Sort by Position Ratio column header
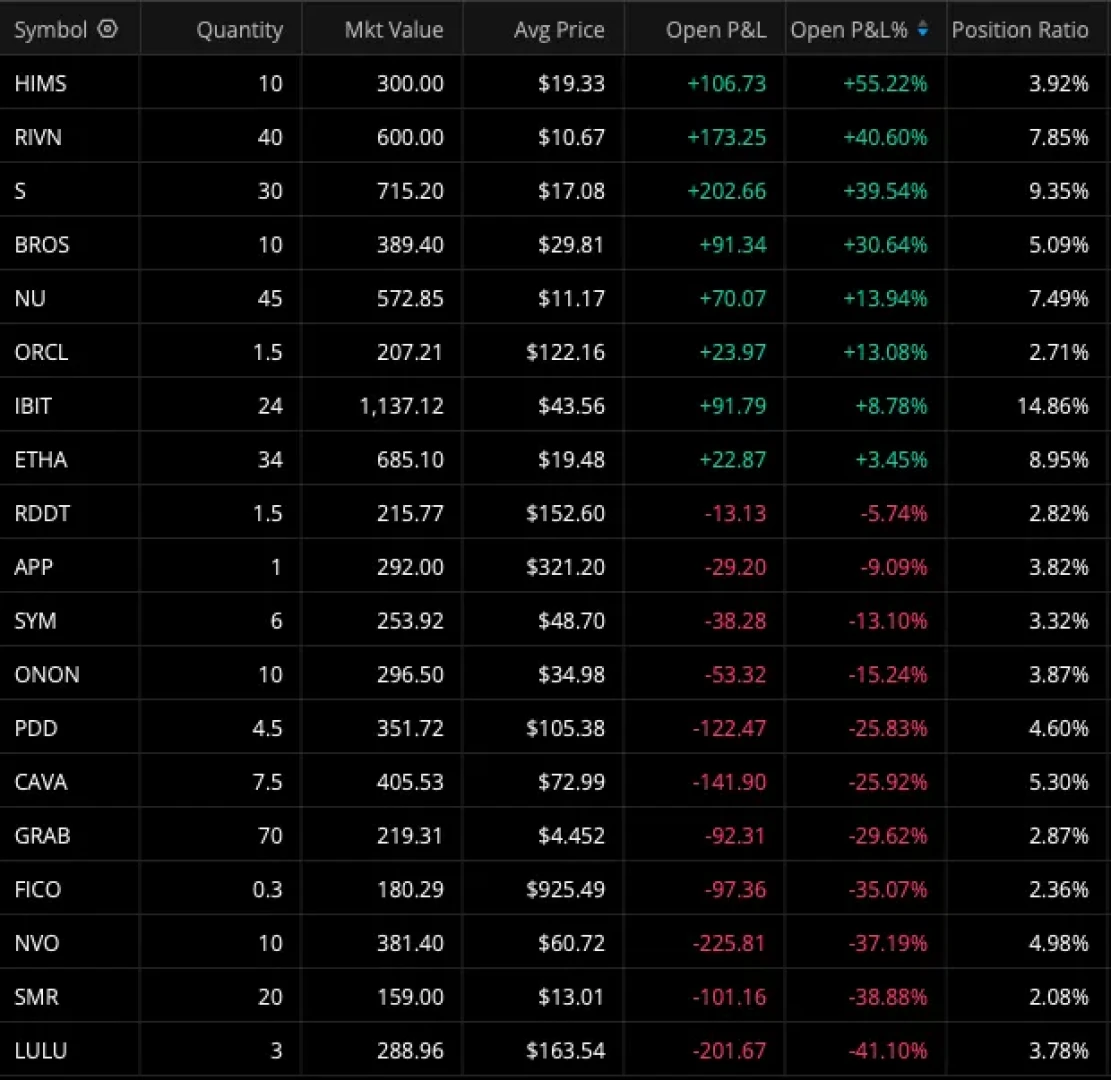Screen dimensions: 1111x1080 click(x=1020, y=30)
